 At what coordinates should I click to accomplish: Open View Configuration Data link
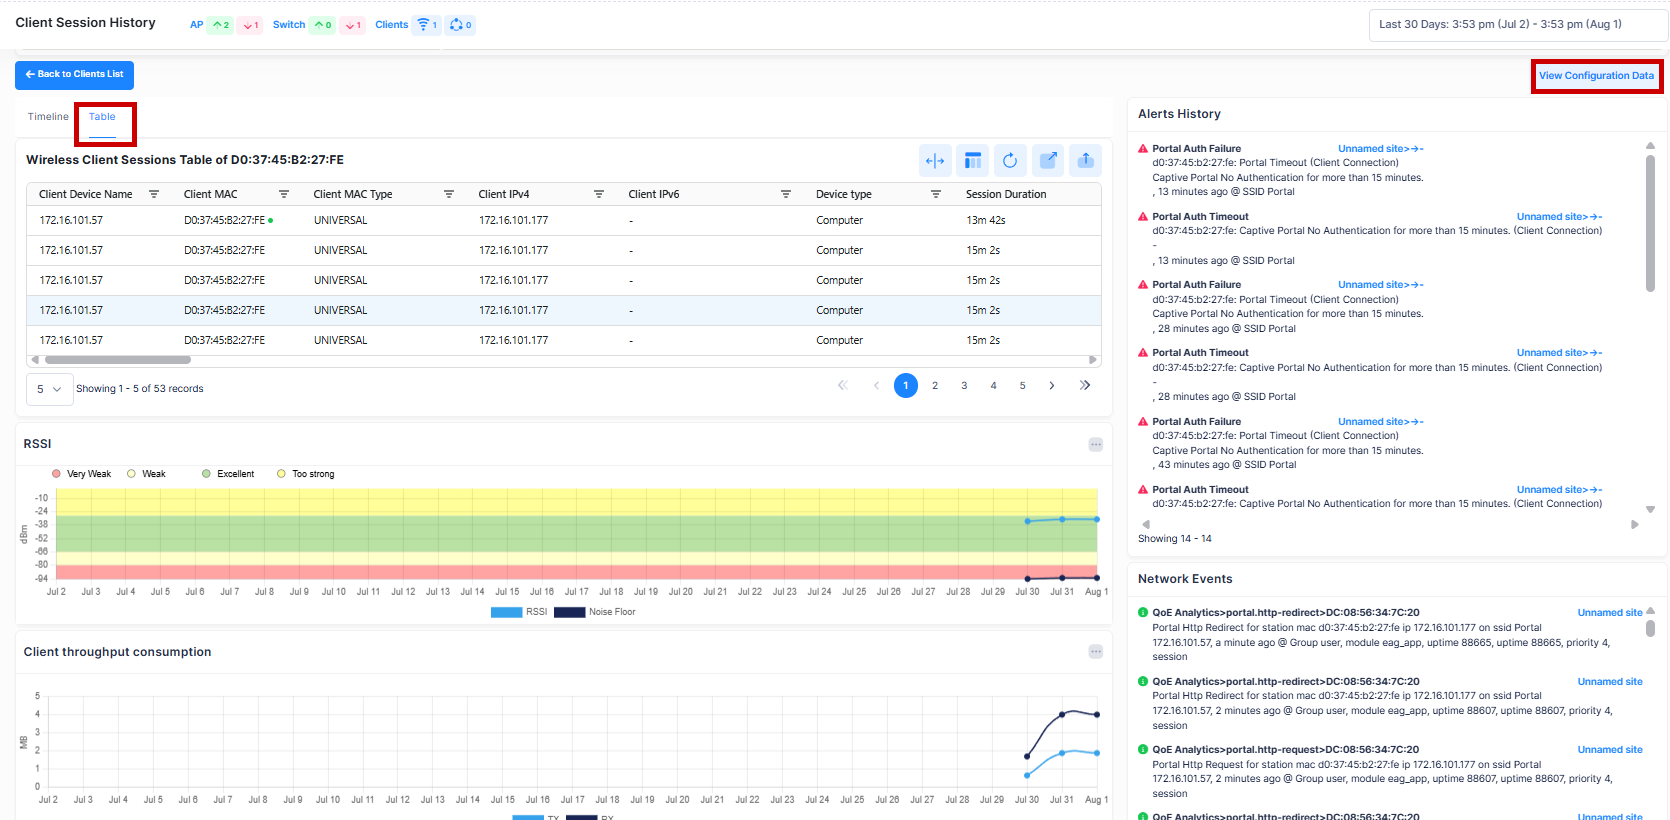[x=1596, y=76]
